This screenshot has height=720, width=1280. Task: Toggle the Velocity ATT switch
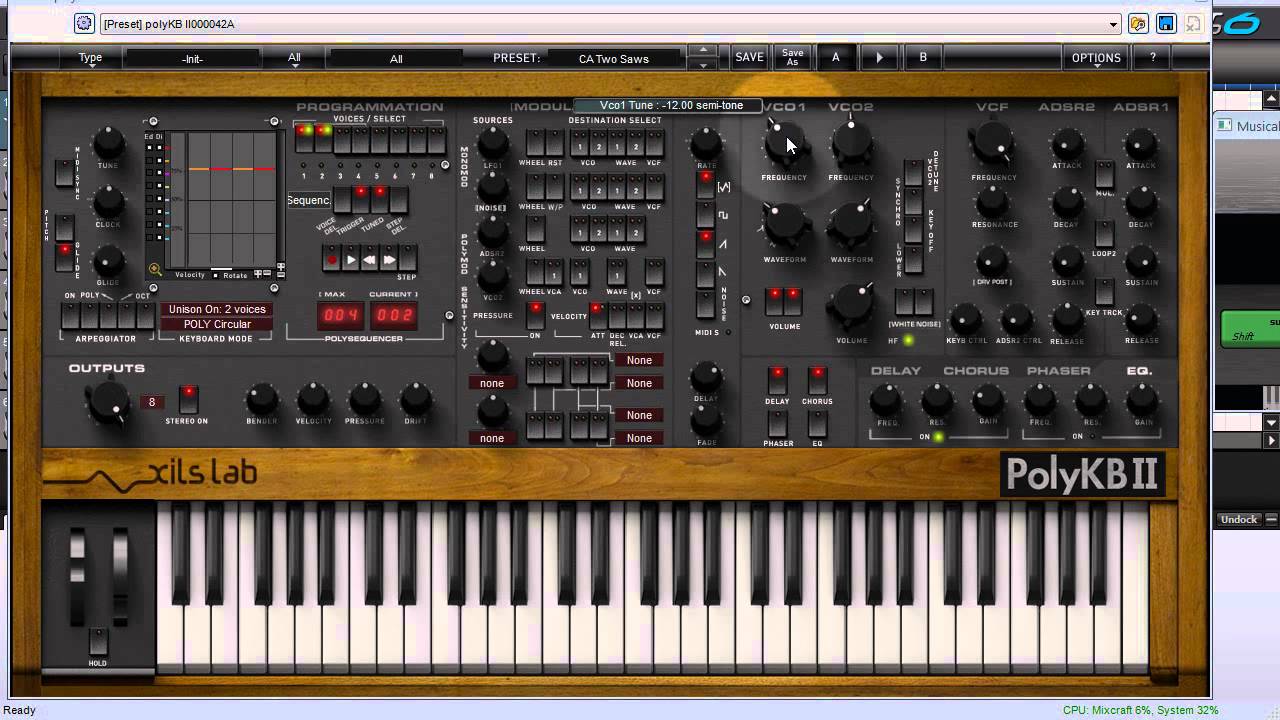(x=597, y=316)
